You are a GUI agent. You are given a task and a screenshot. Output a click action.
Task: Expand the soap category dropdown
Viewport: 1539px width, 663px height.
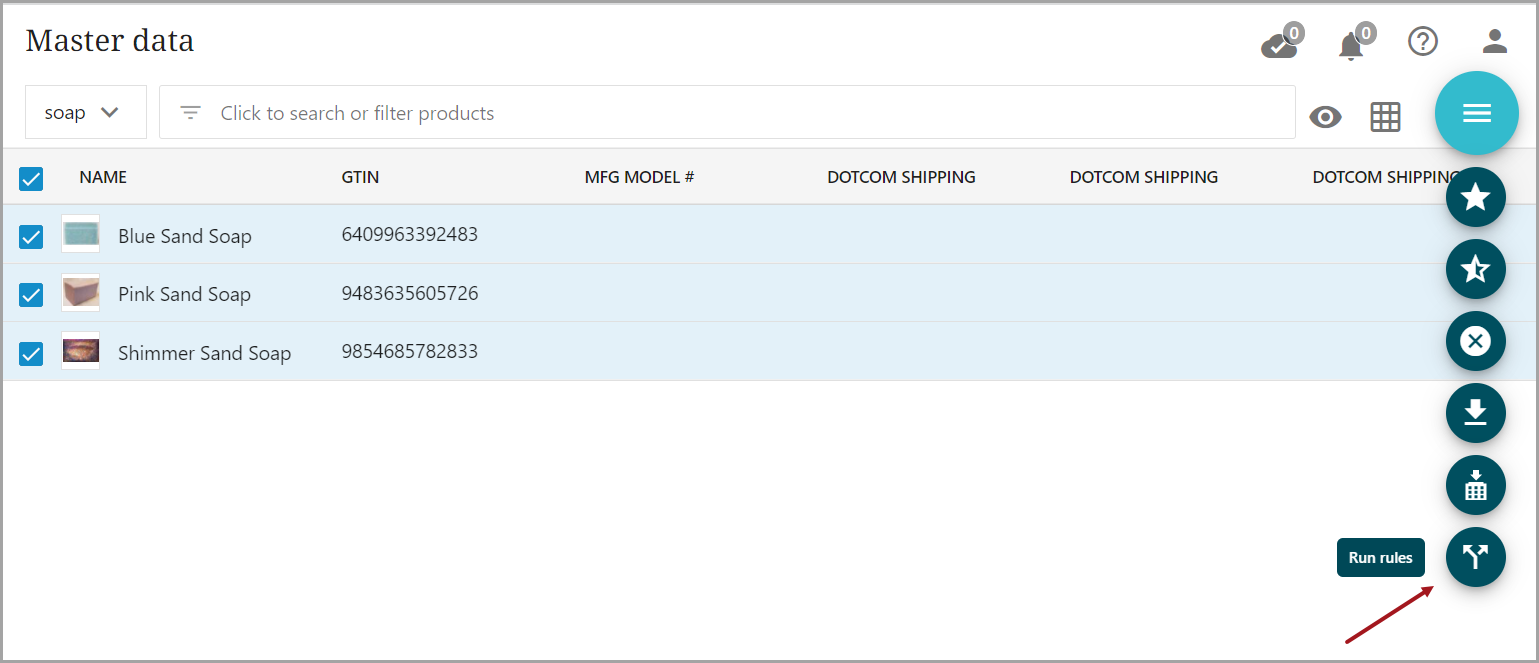coord(85,113)
